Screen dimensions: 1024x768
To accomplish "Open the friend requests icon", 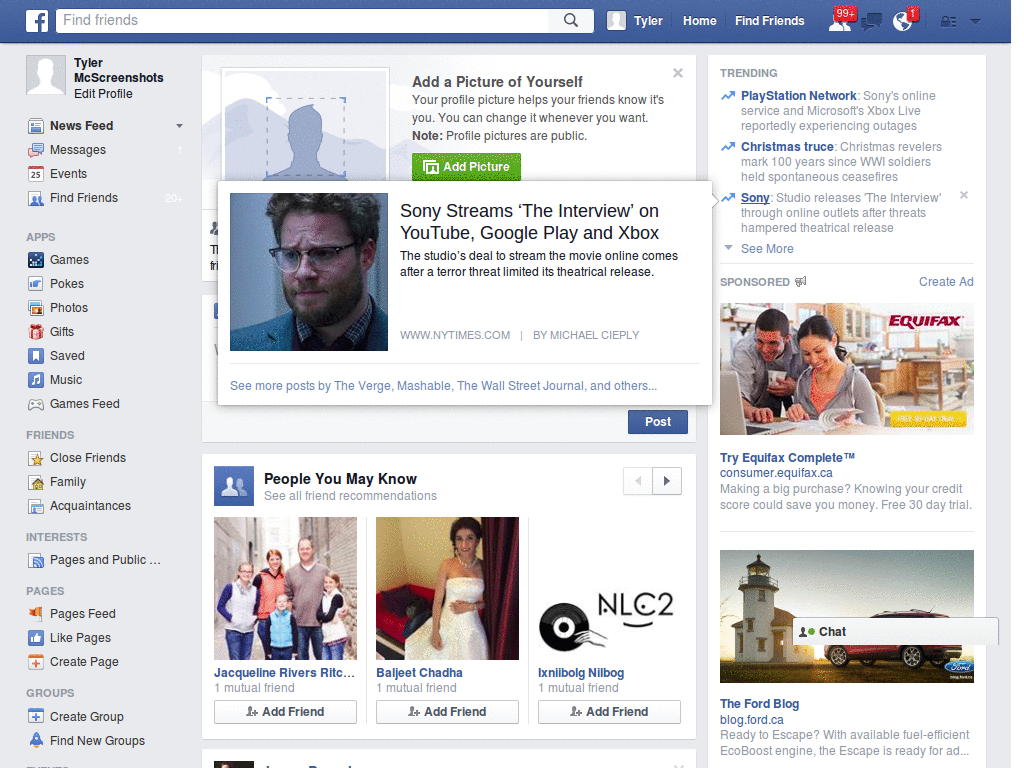I will (x=838, y=20).
